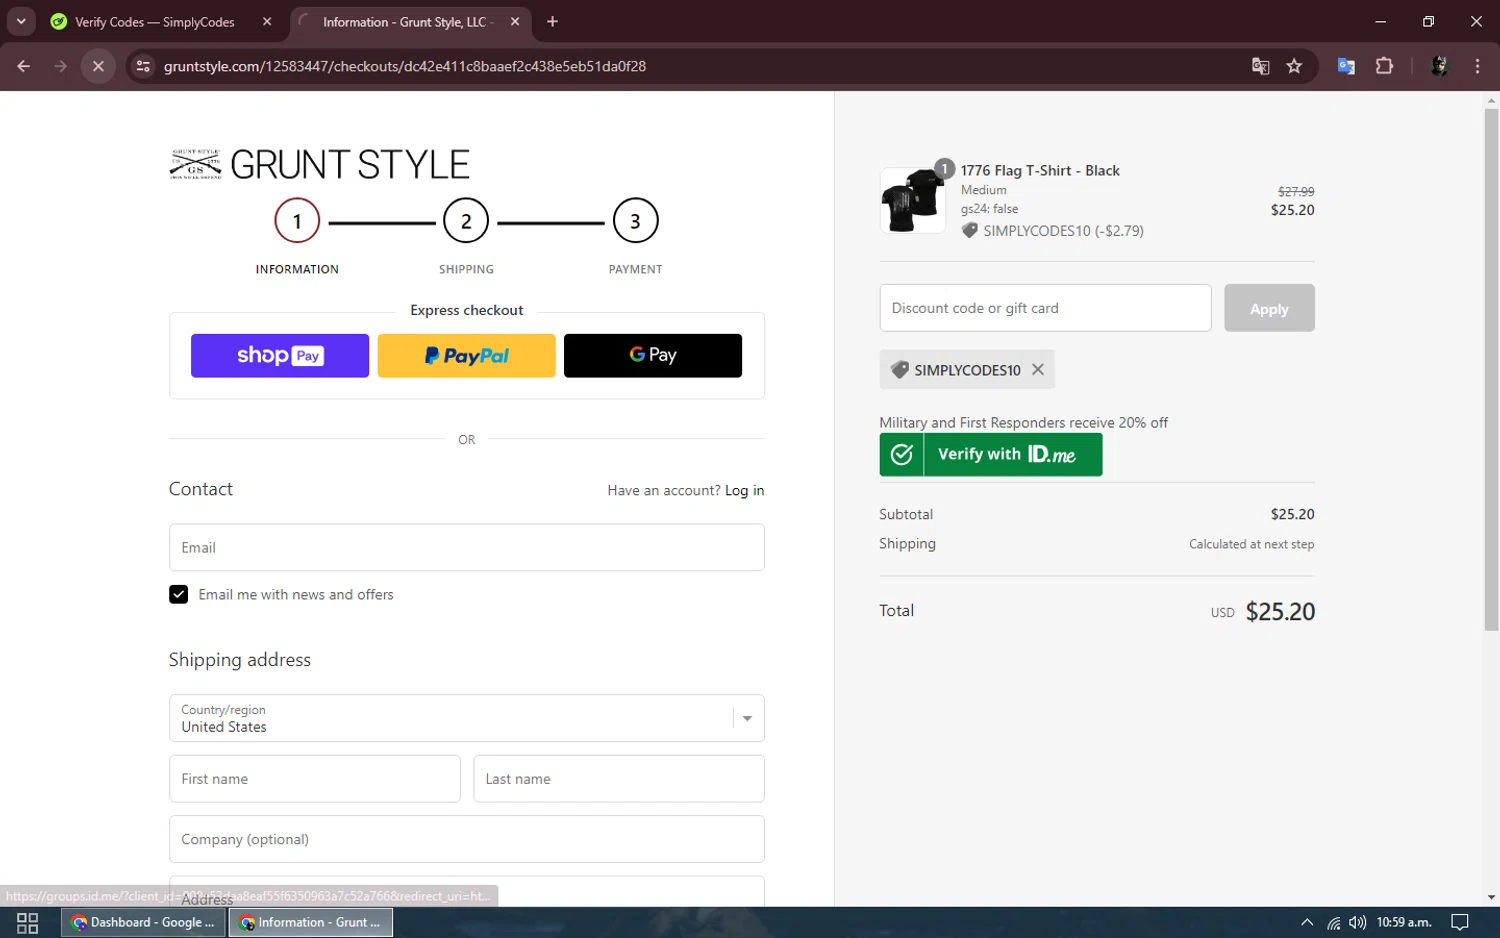Select step 1 Information circle

tap(297, 221)
